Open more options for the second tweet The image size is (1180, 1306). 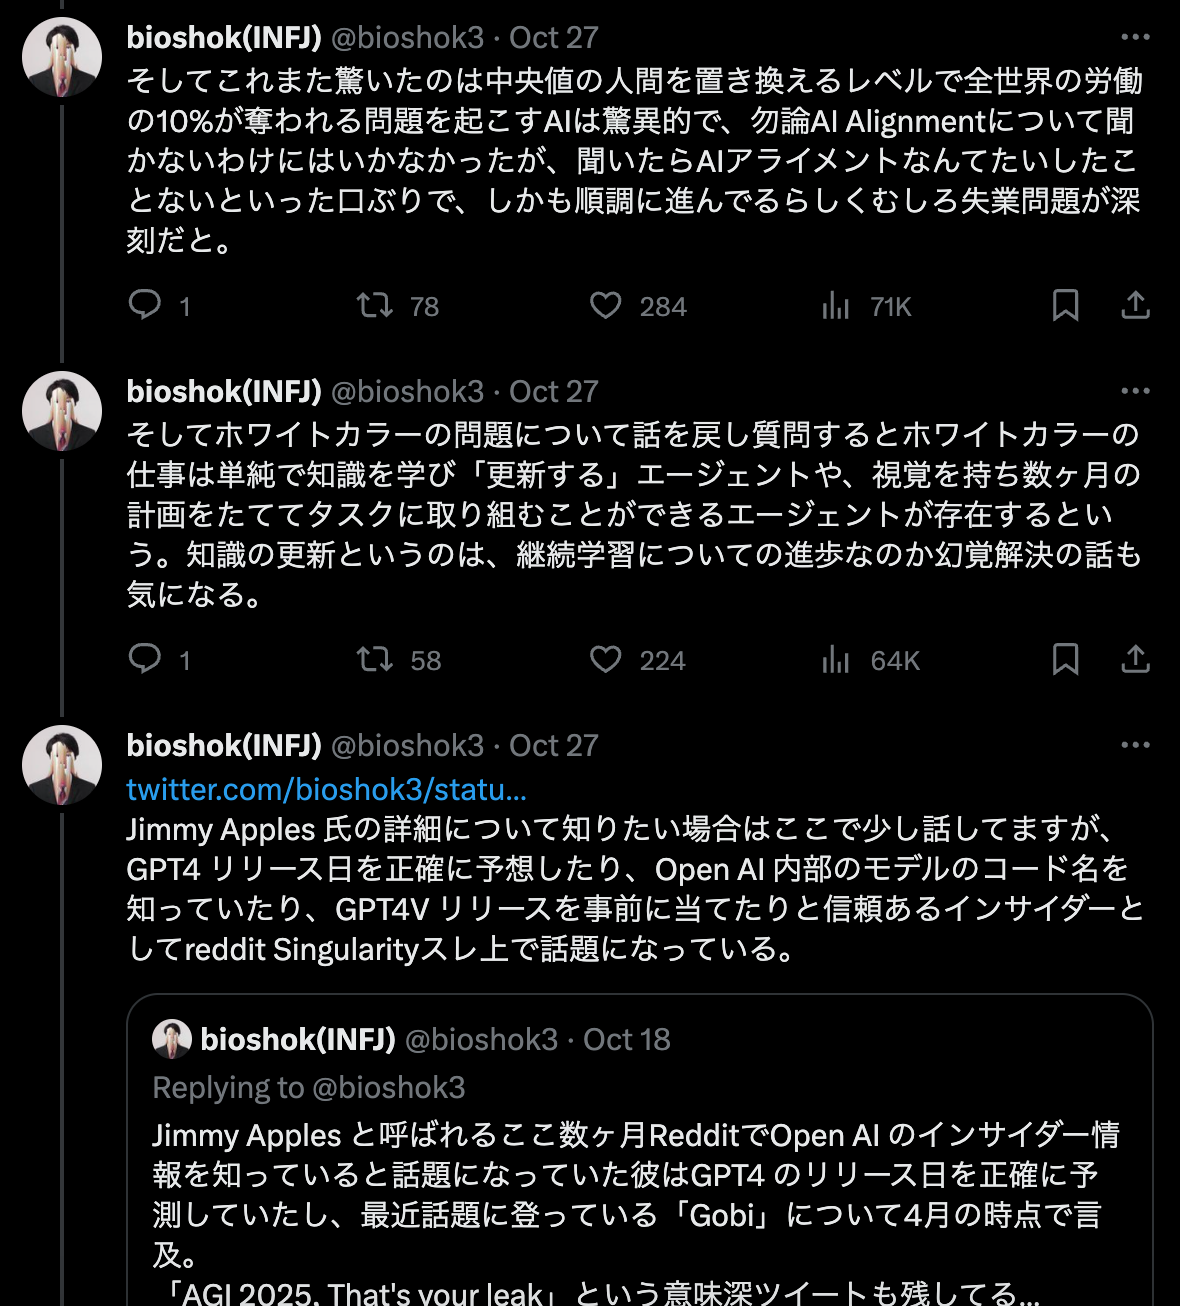1135,391
